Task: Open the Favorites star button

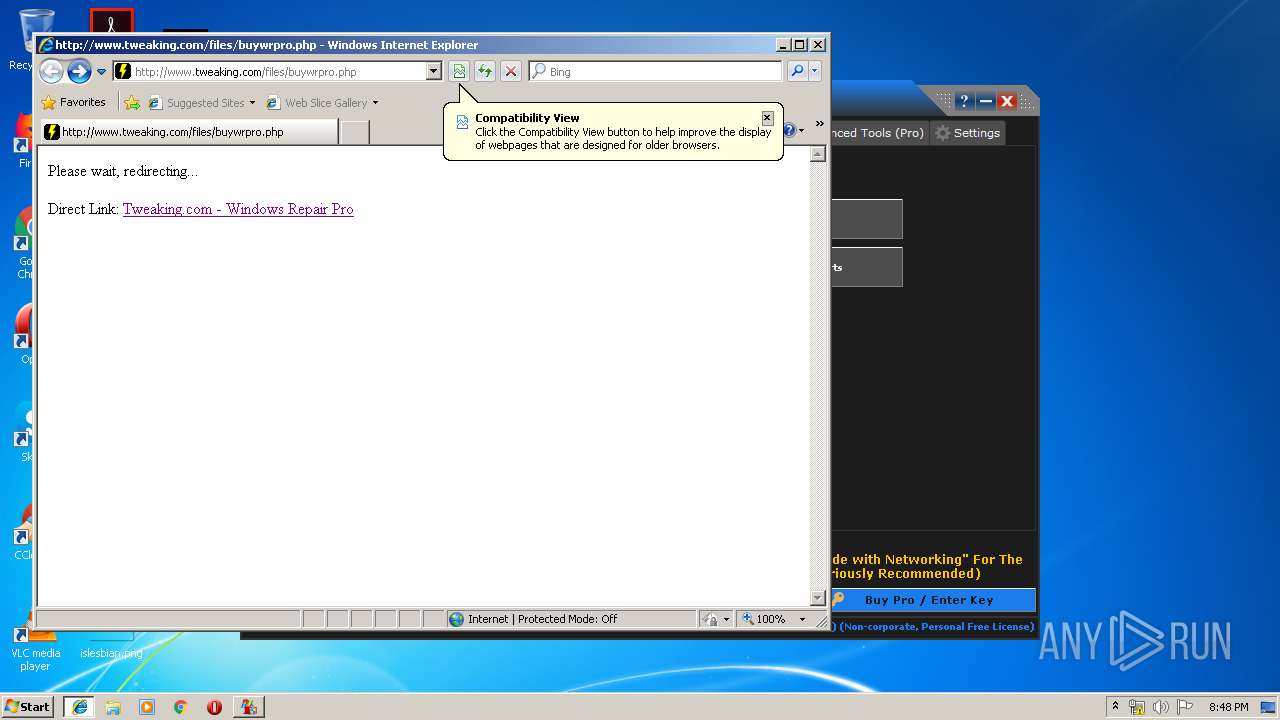Action: coord(73,102)
